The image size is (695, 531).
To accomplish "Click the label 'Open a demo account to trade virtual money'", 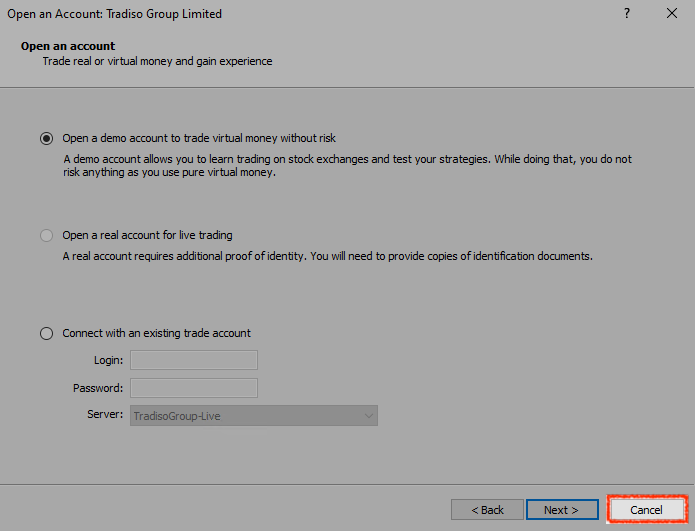I will [199, 138].
